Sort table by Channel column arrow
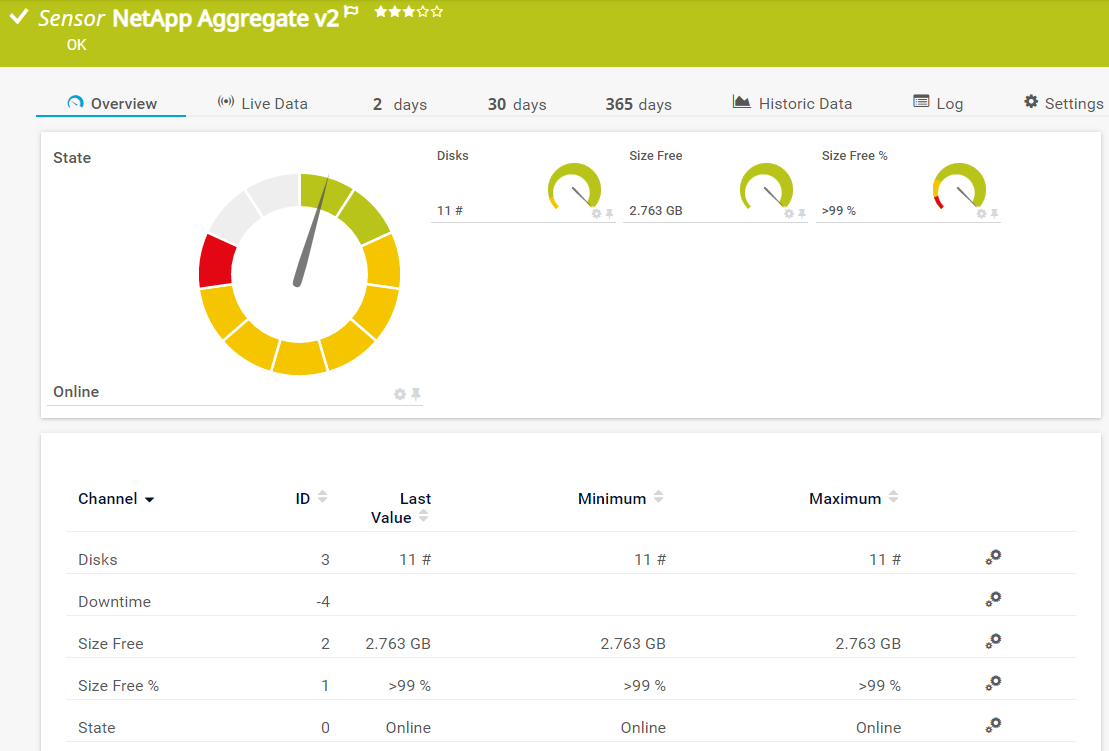 [x=150, y=500]
